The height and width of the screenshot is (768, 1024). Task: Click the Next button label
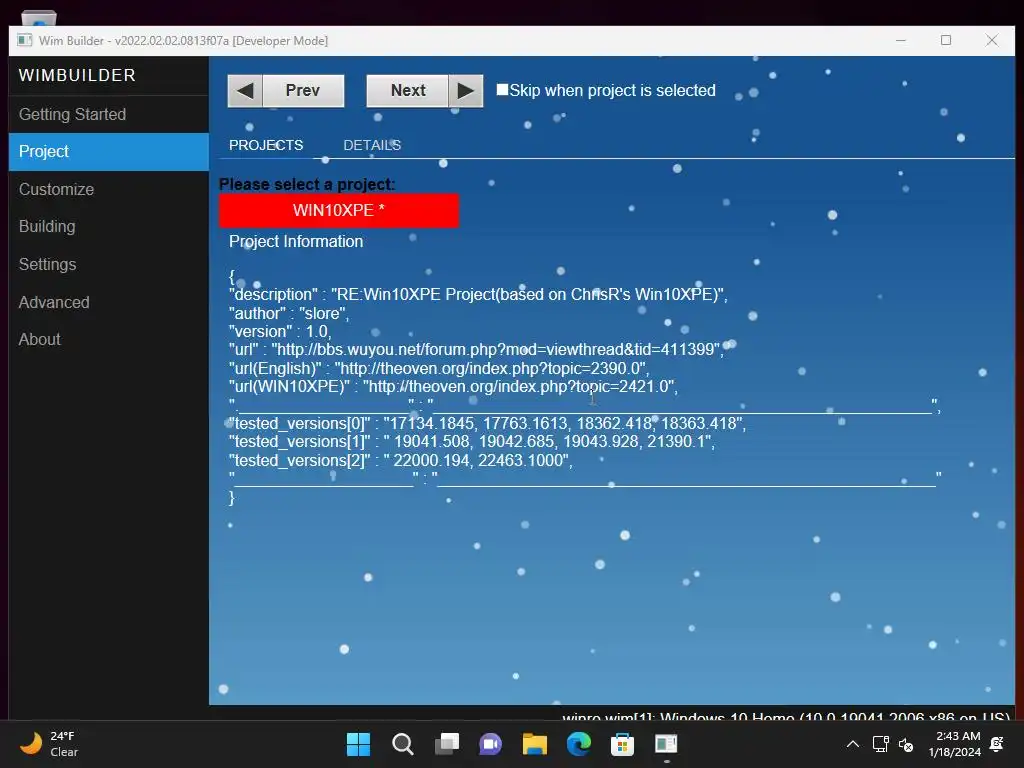[408, 91]
